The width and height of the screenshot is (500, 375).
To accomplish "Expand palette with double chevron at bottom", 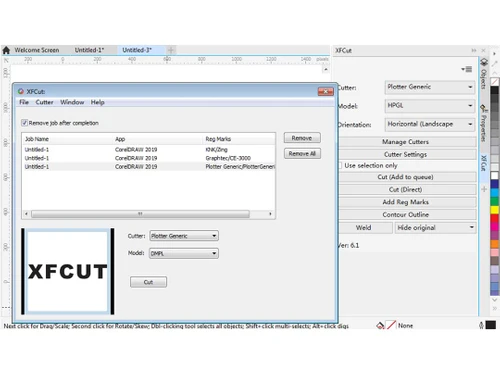I will tap(495, 309).
